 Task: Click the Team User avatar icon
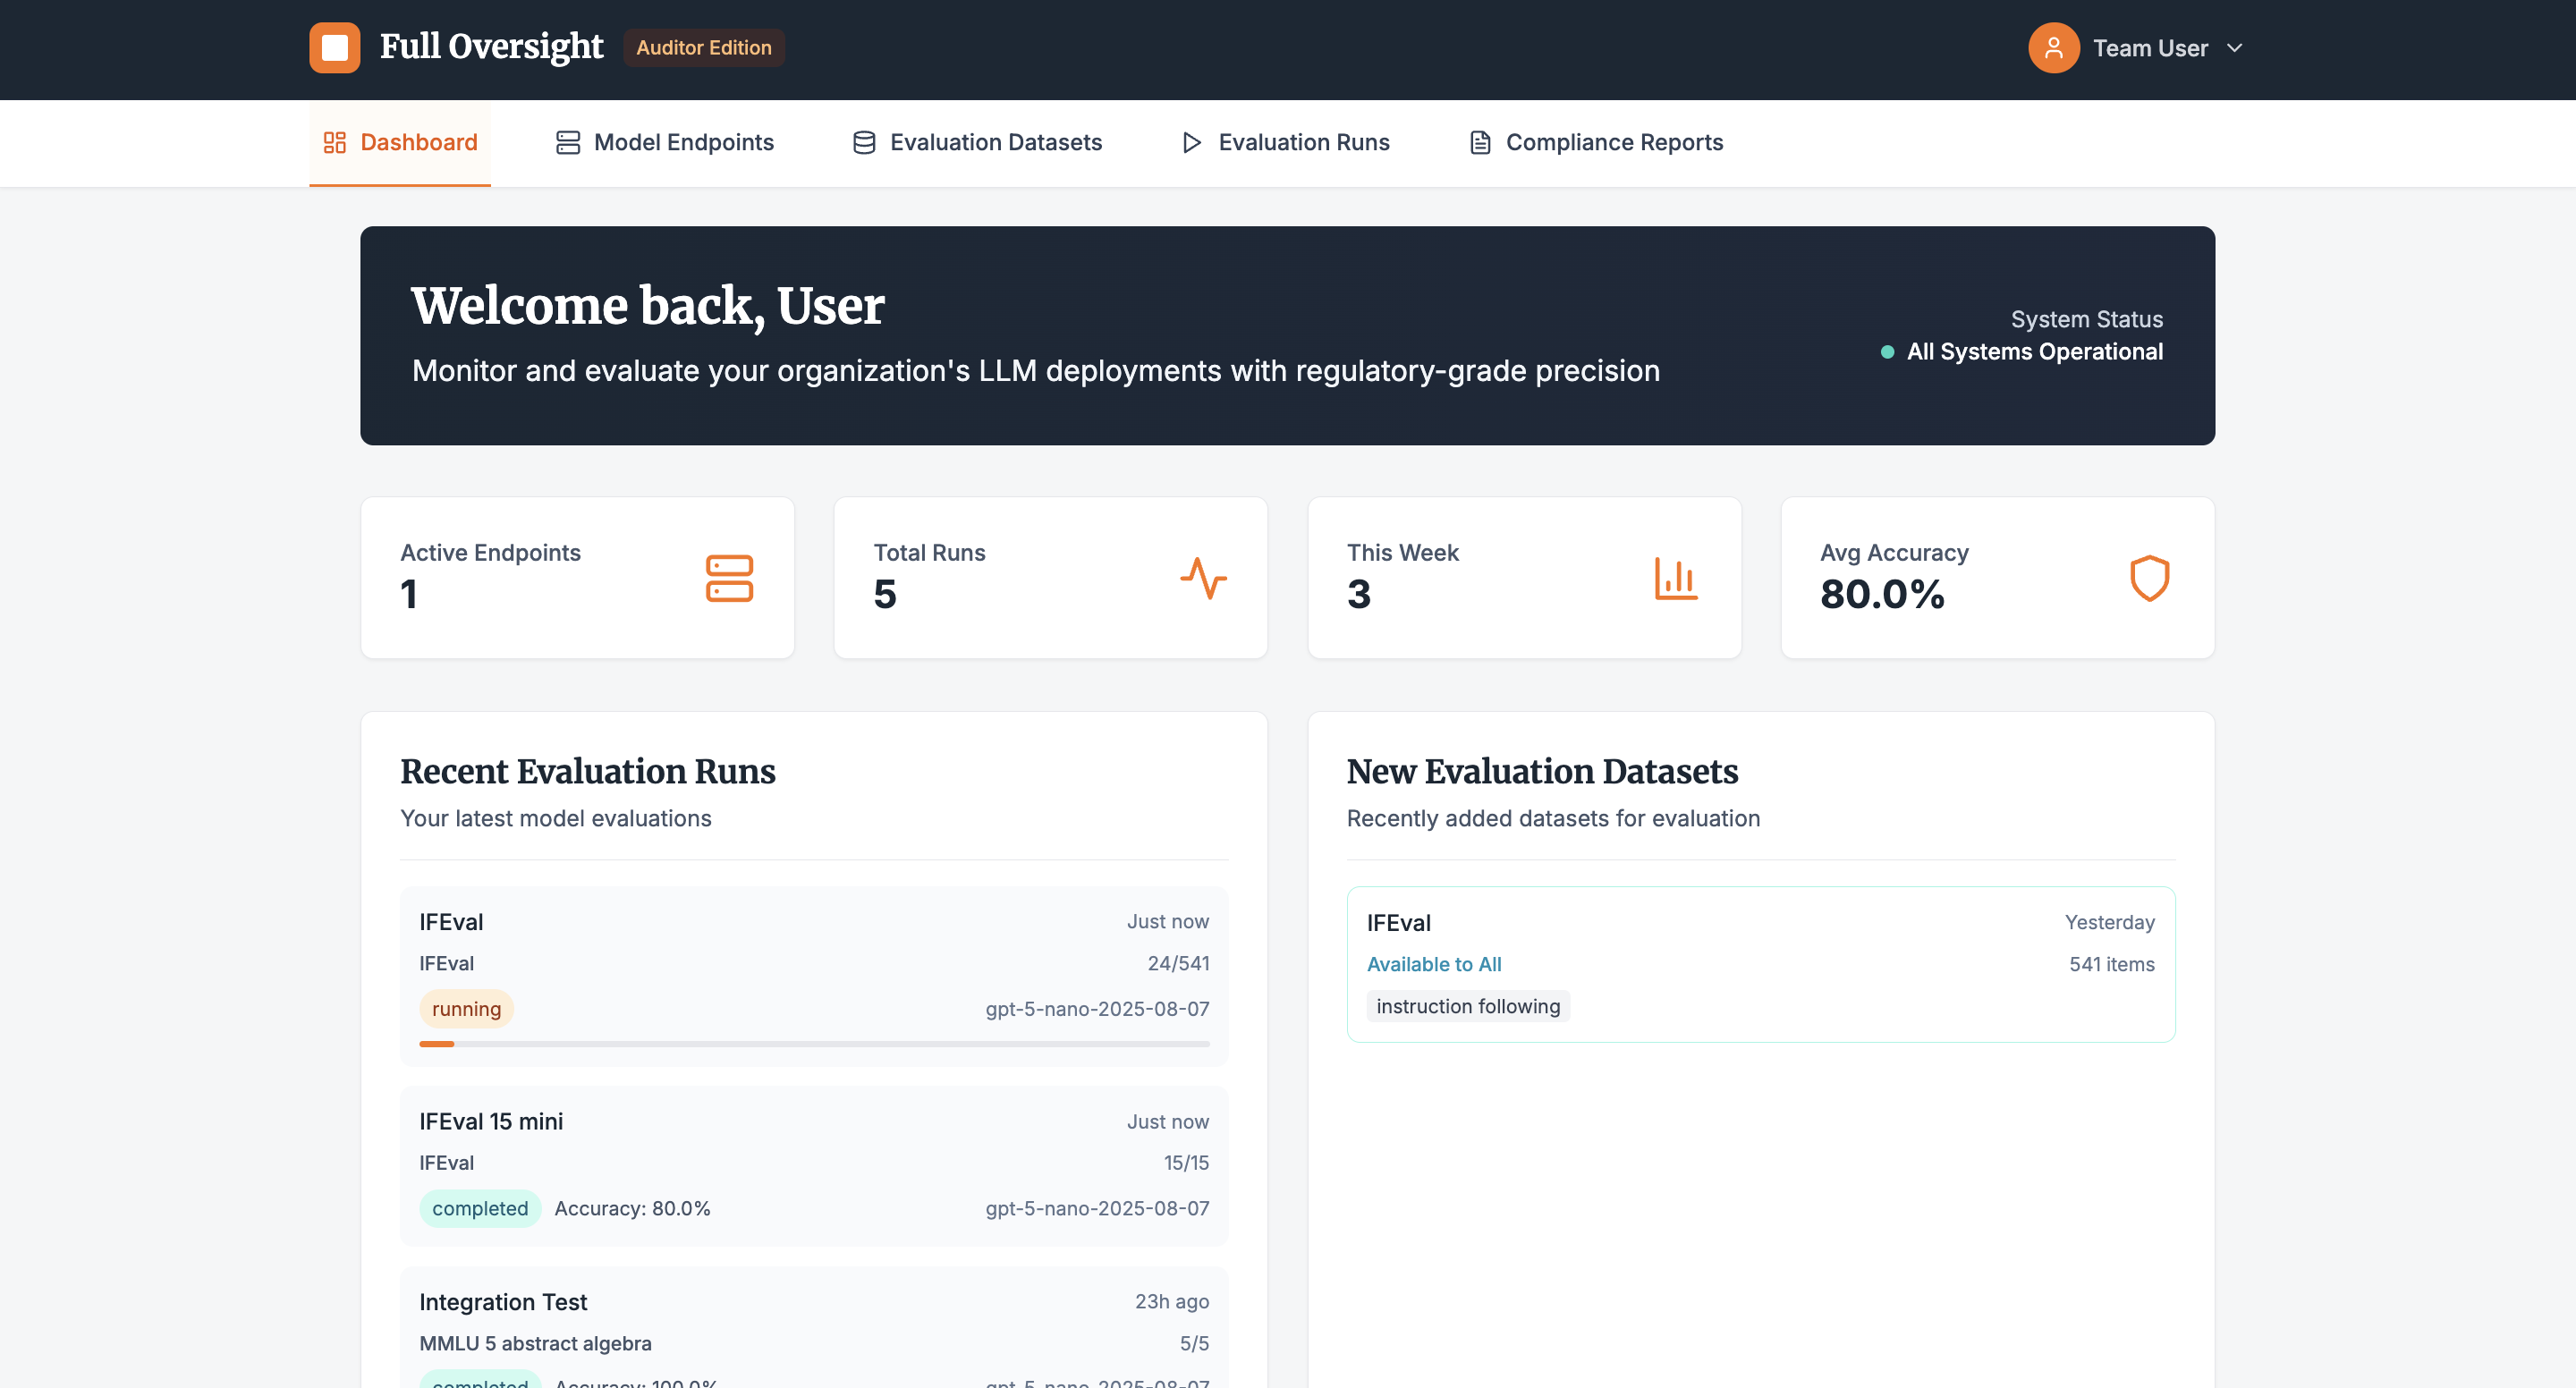click(2054, 47)
